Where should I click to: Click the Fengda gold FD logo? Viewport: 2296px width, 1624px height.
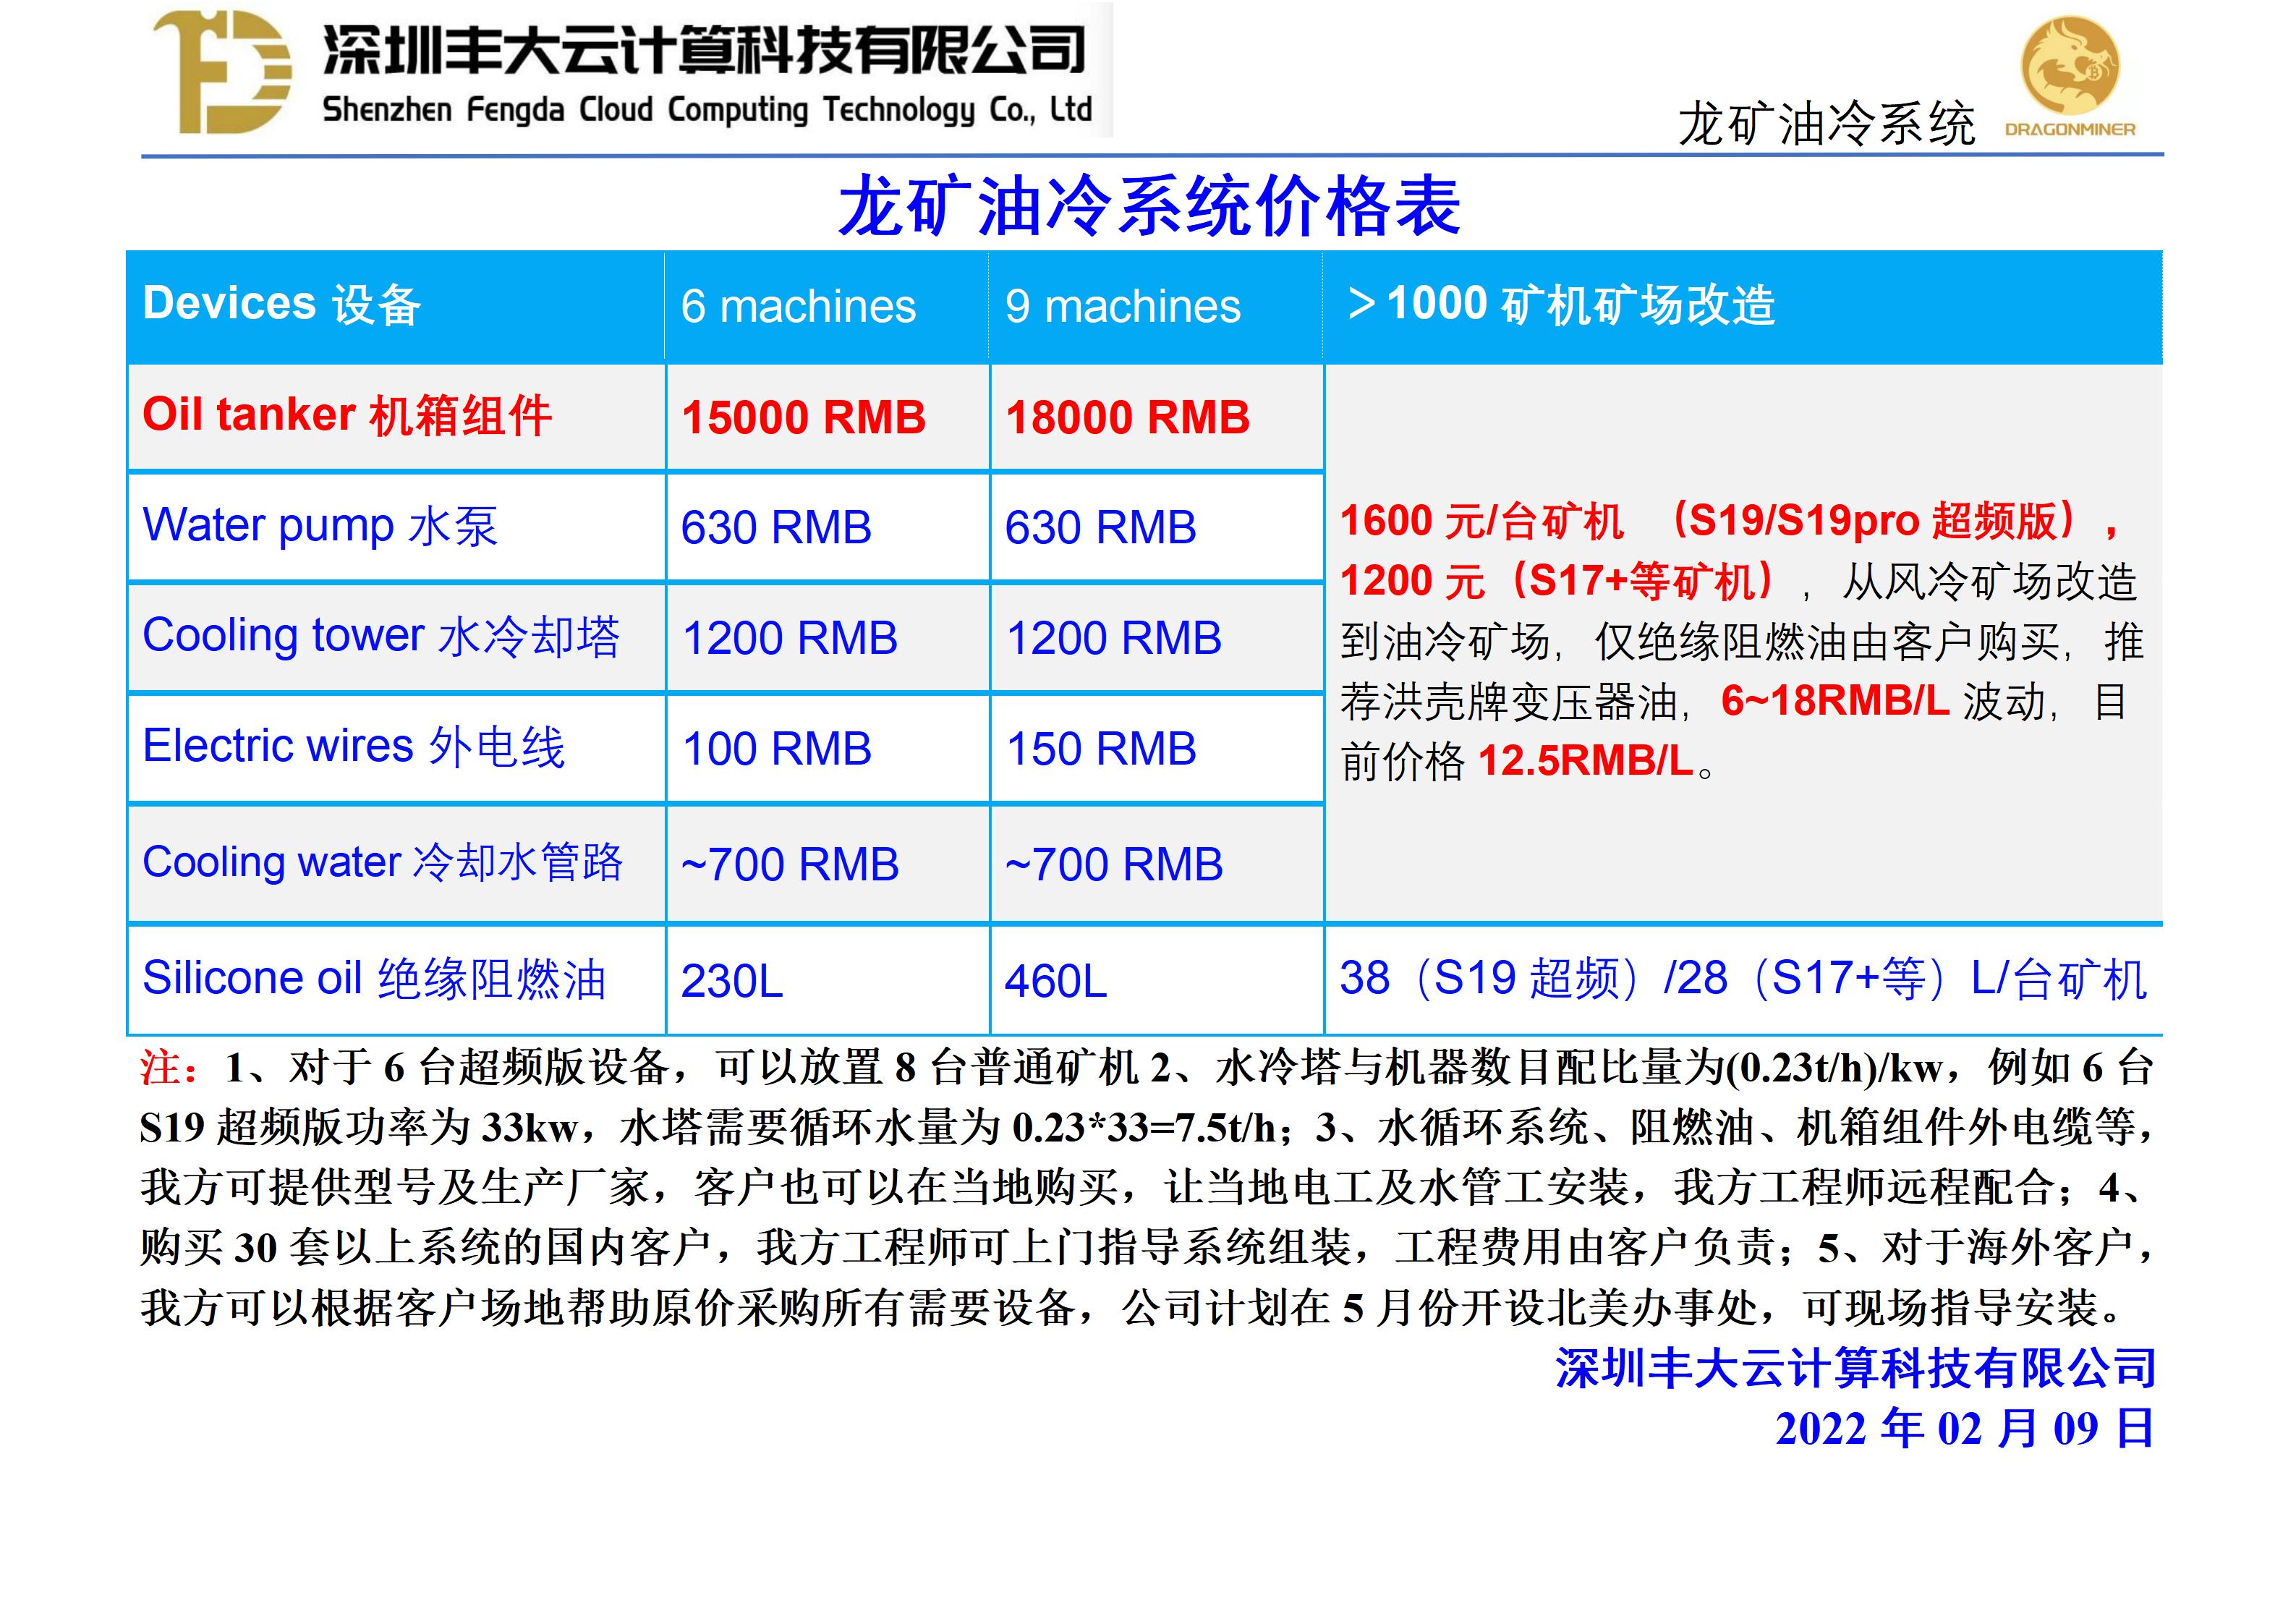pos(222,71)
